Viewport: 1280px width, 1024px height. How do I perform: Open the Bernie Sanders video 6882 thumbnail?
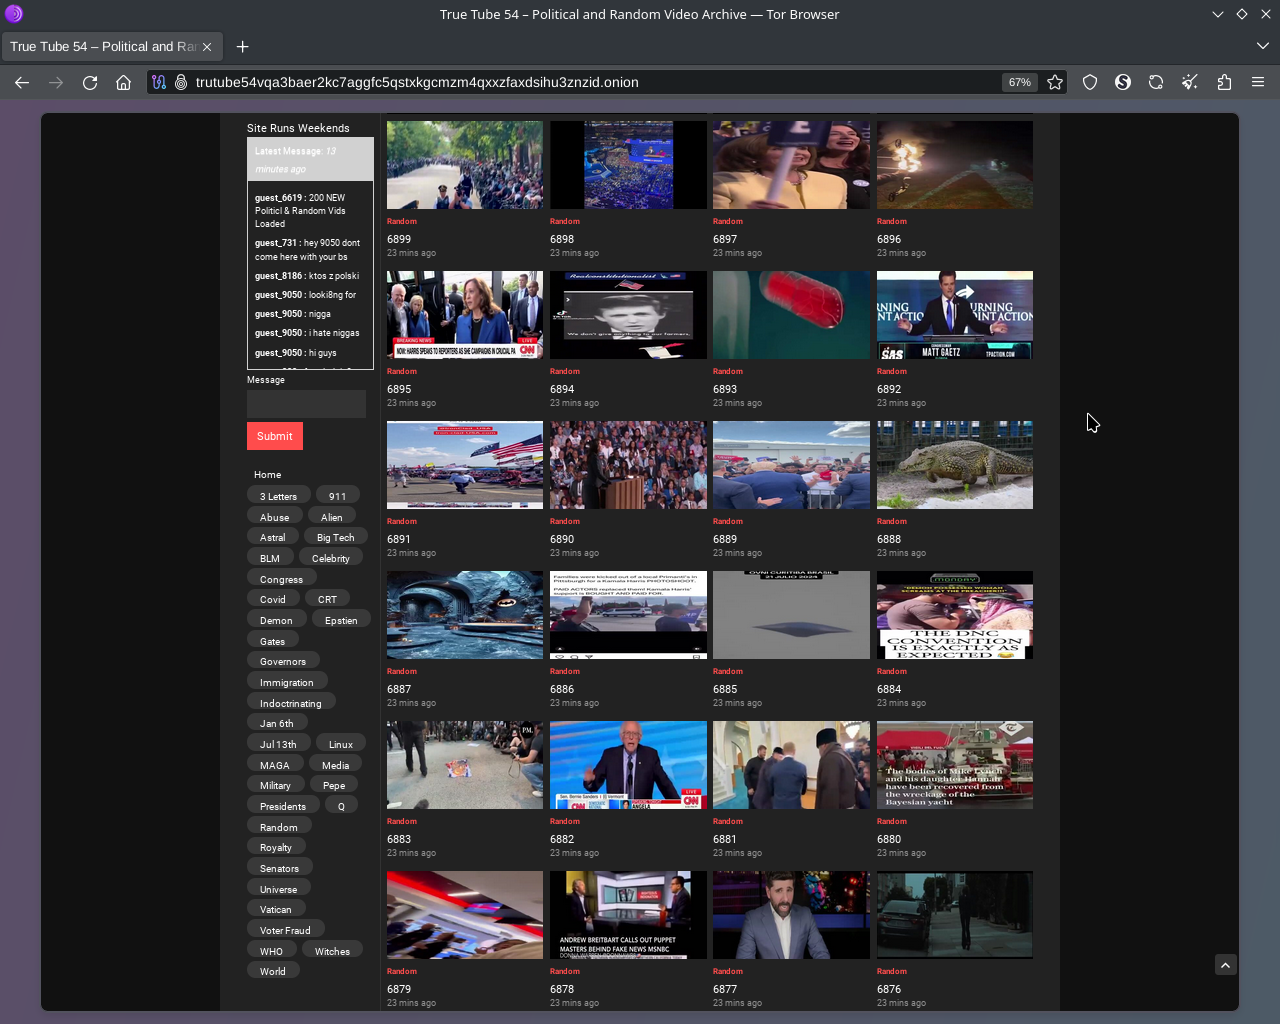(628, 765)
